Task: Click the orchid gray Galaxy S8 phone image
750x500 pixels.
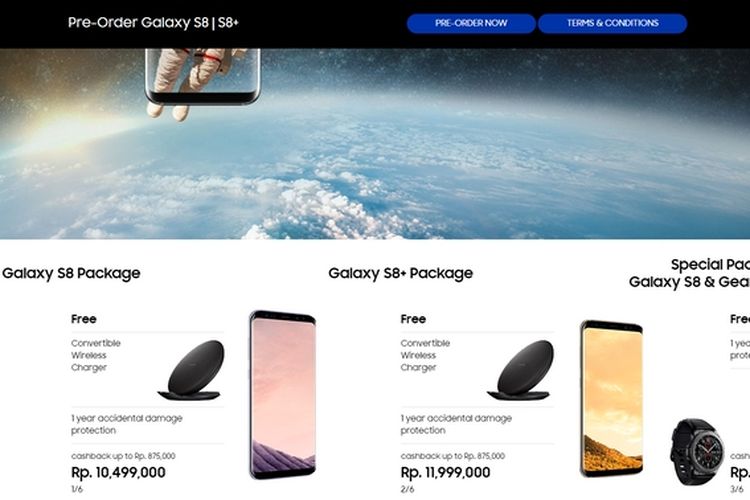Action: (x=282, y=395)
